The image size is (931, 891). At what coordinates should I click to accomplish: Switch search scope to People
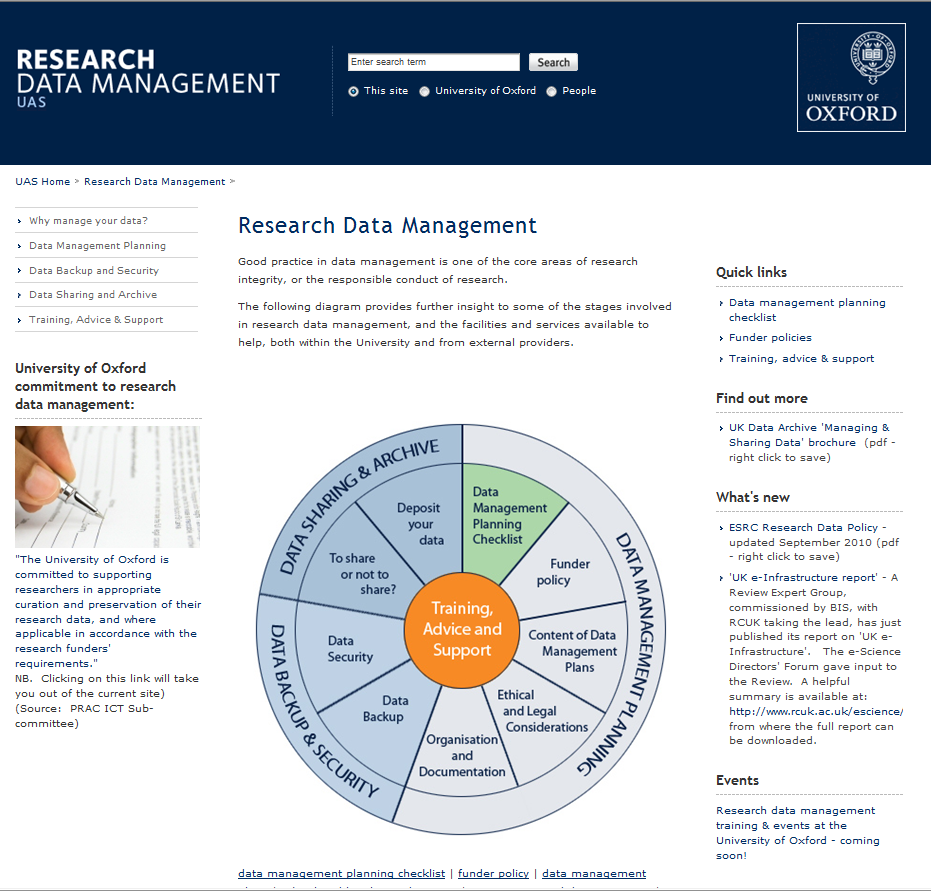[x=551, y=90]
